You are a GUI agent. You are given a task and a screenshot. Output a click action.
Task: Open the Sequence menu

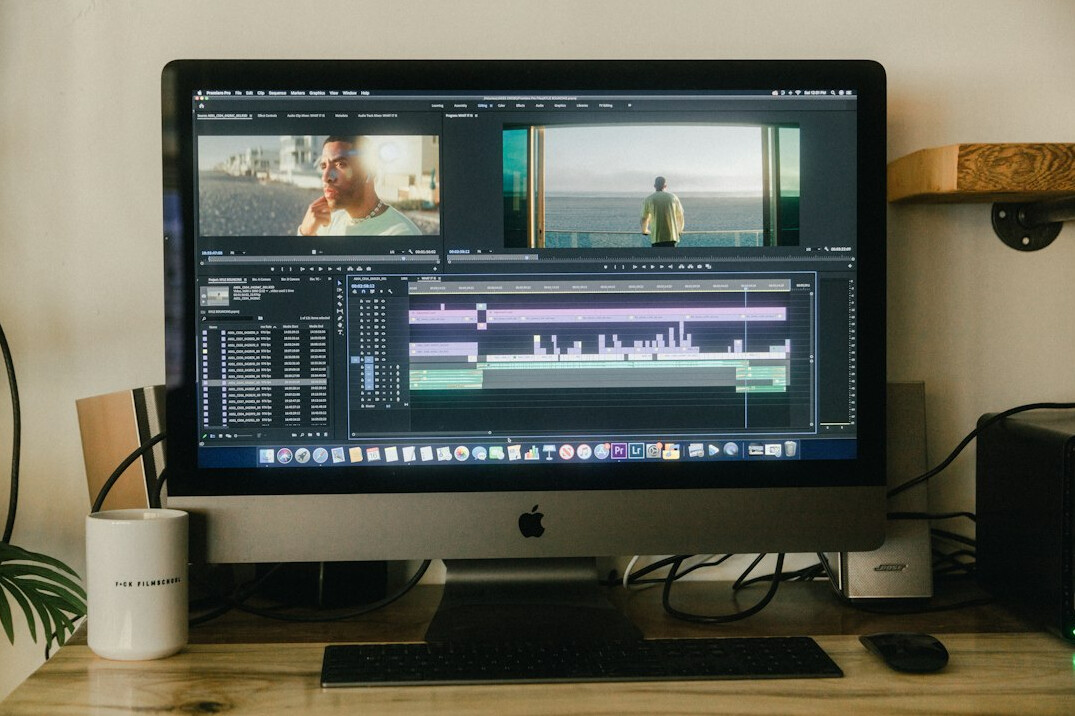278,93
